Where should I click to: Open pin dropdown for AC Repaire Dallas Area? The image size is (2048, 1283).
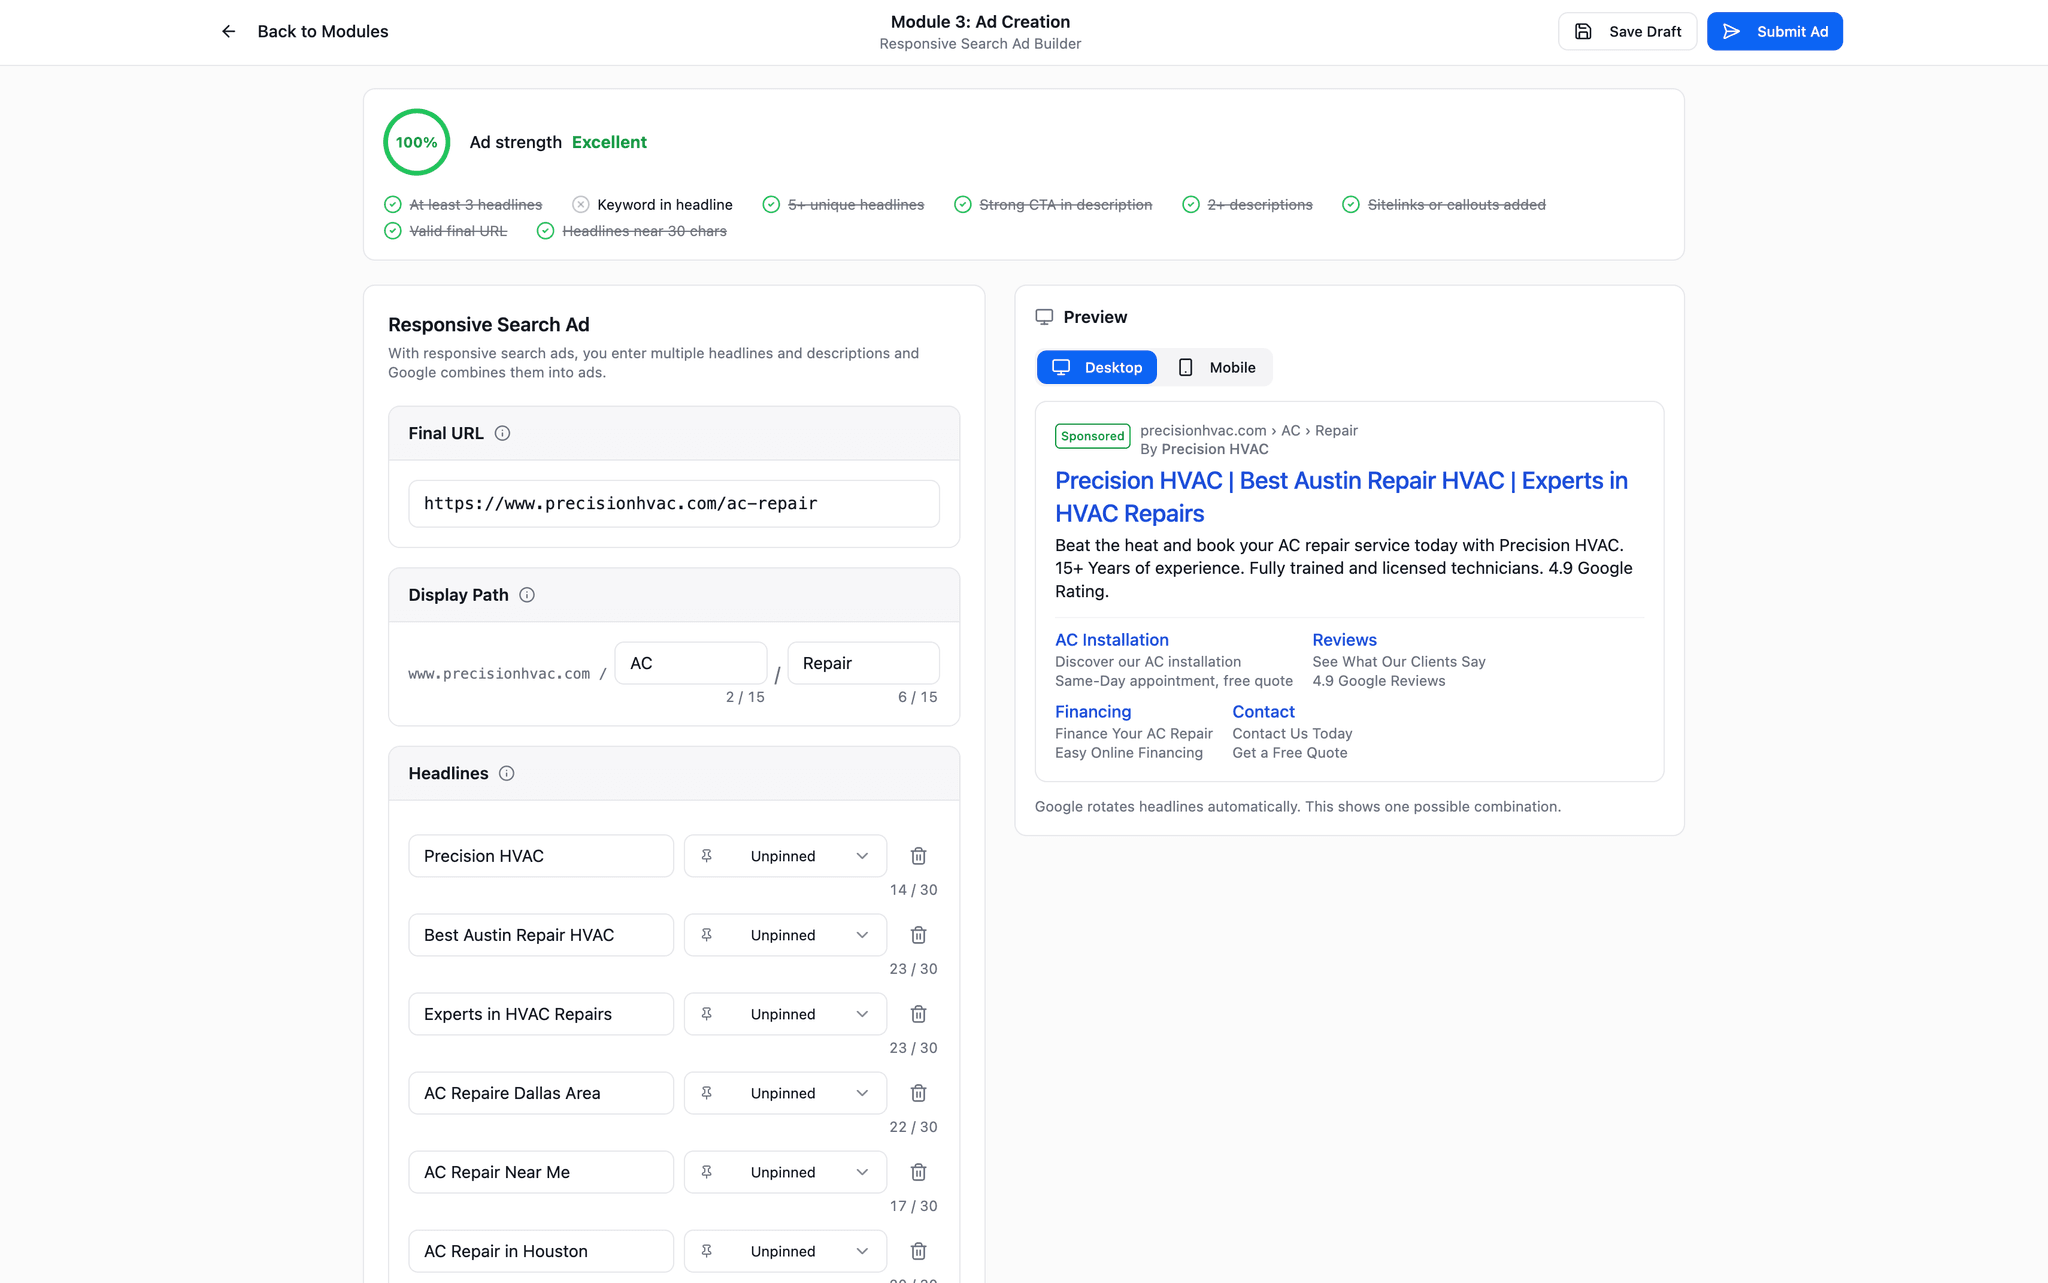[x=785, y=1093]
